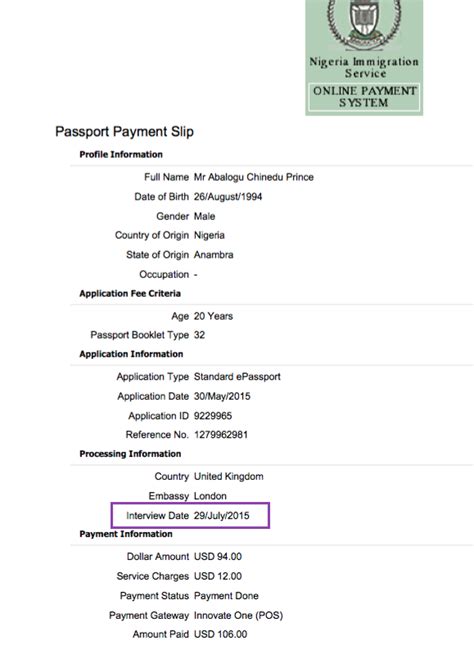Click the Payment Status Payment Done text

[x=226, y=596]
